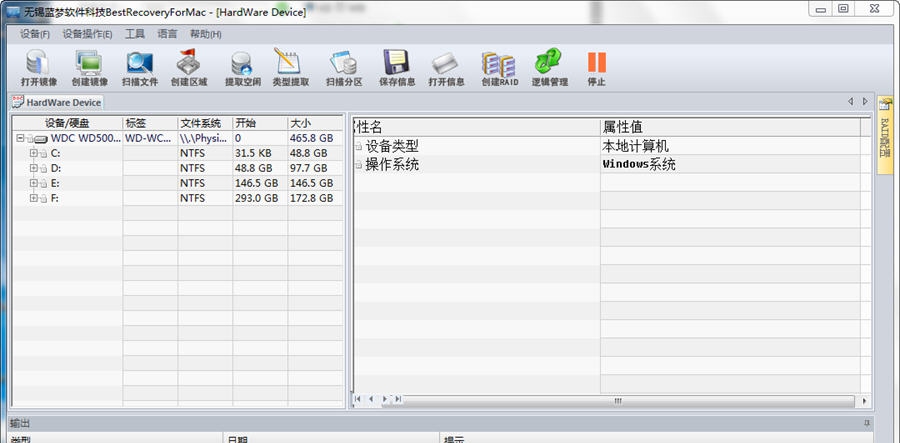Viewport: 900px width, 443px height.
Task: Open the 打开镜像 (open image) tool
Action: click(38, 68)
